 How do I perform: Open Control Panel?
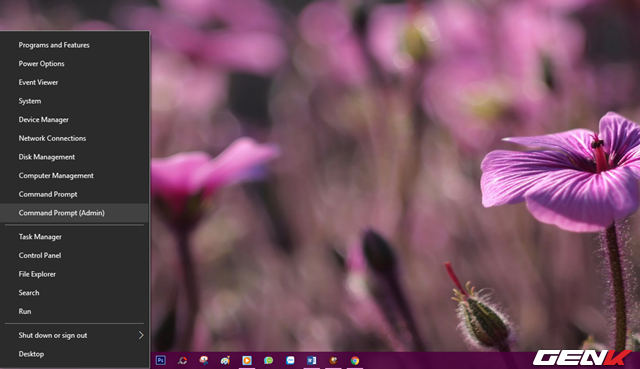point(74,256)
